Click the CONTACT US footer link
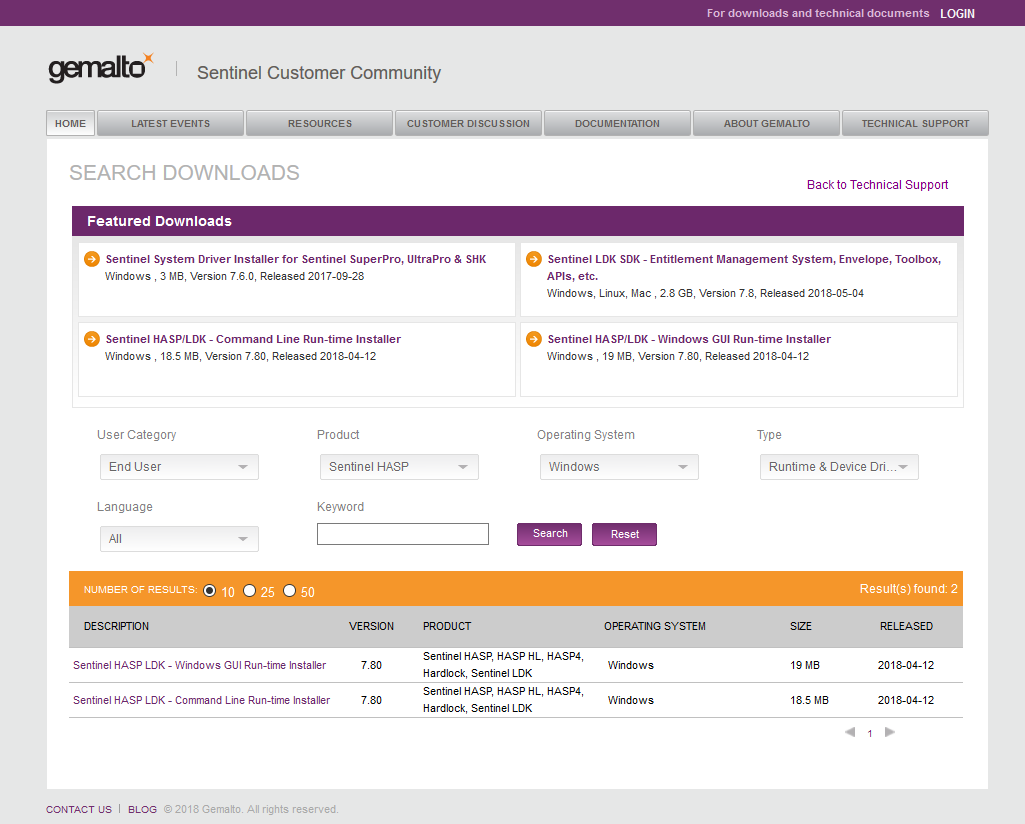The height and width of the screenshot is (824, 1025). [78, 809]
